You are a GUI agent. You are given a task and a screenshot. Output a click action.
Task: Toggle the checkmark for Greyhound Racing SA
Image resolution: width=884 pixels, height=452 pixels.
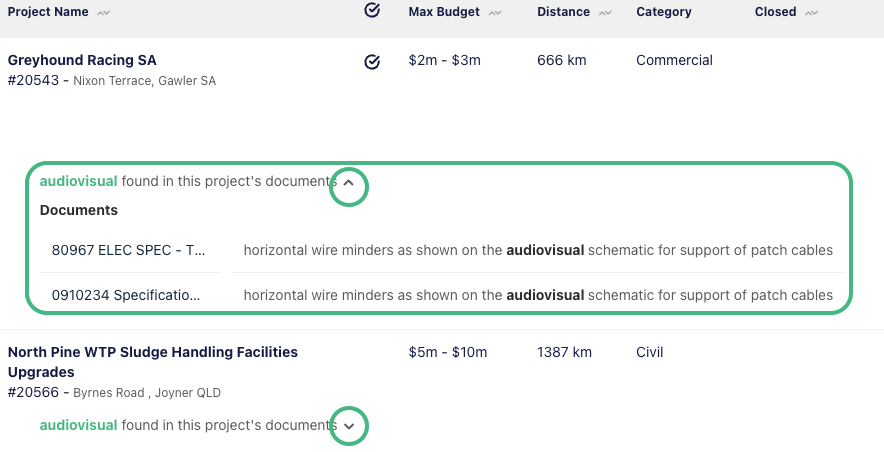tap(372, 62)
